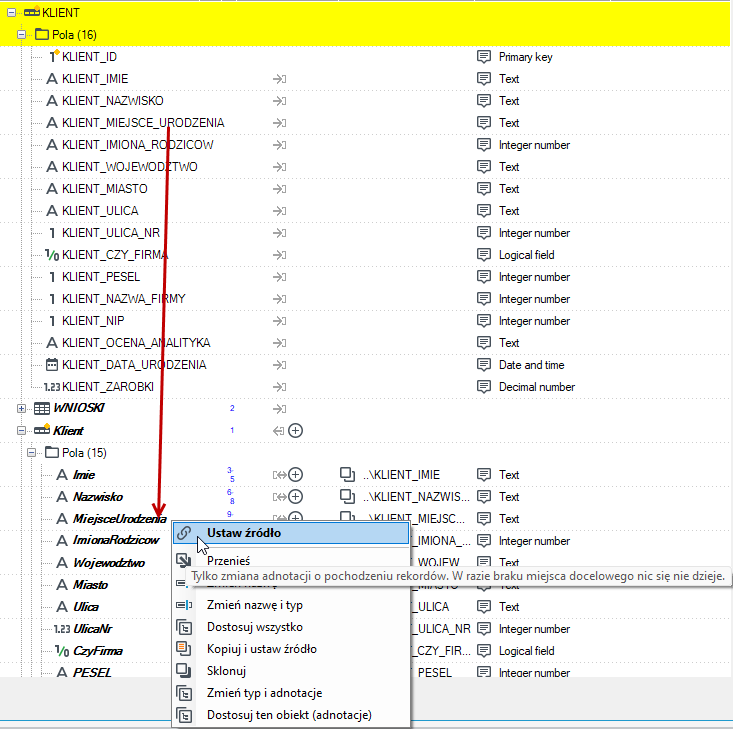Image resolution: width=733 pixels, height=729 pixels.
Task: Select the KLIENT_ID field
Action: (x=89, y=57)
